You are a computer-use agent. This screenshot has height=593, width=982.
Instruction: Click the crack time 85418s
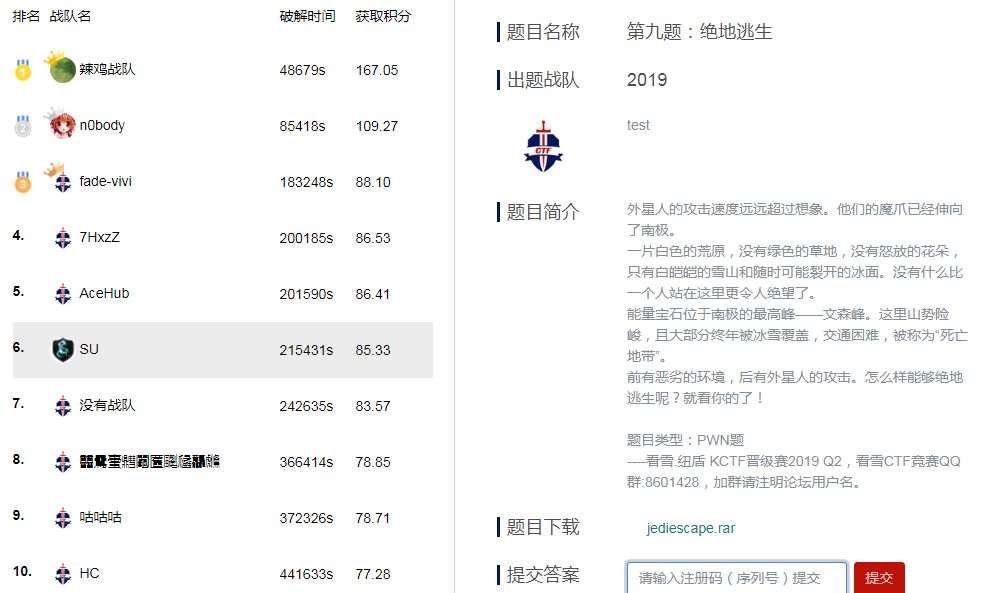point(302,126)
